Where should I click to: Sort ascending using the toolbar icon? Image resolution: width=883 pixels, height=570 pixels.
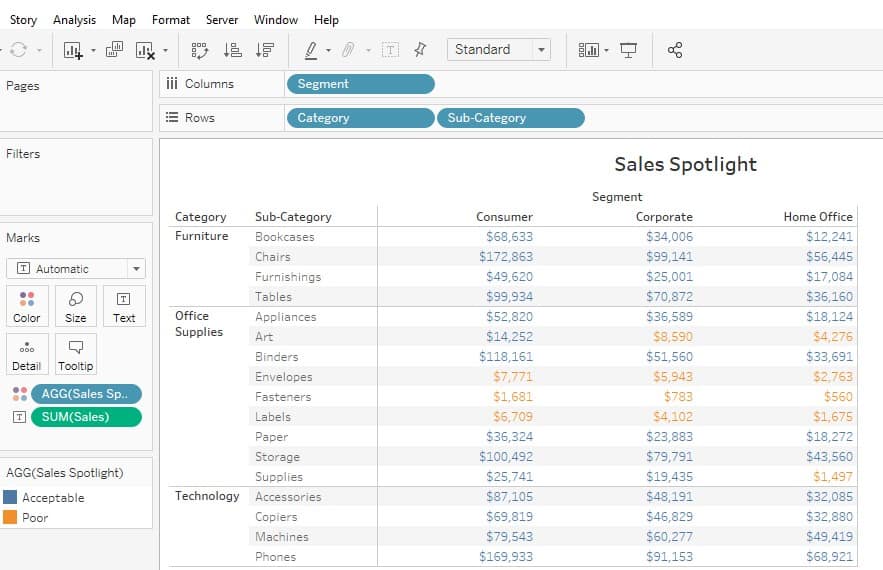point(232,50)
